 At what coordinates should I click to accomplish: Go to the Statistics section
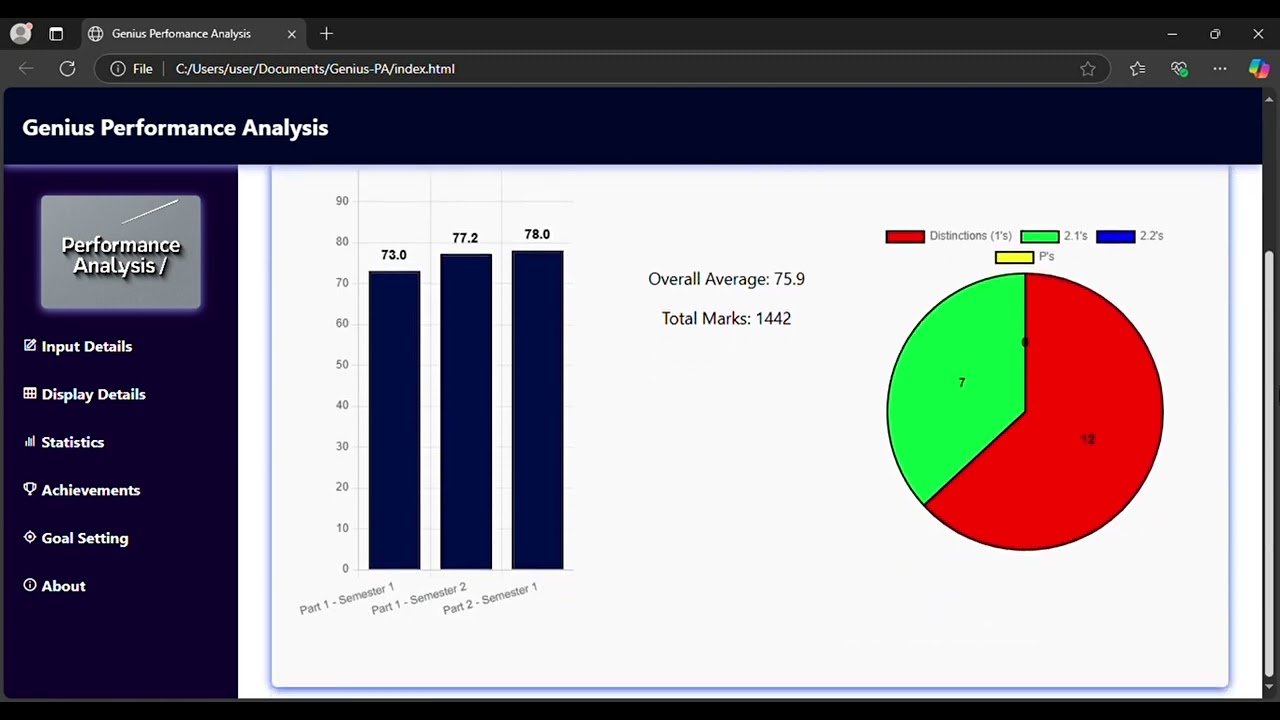73,442
